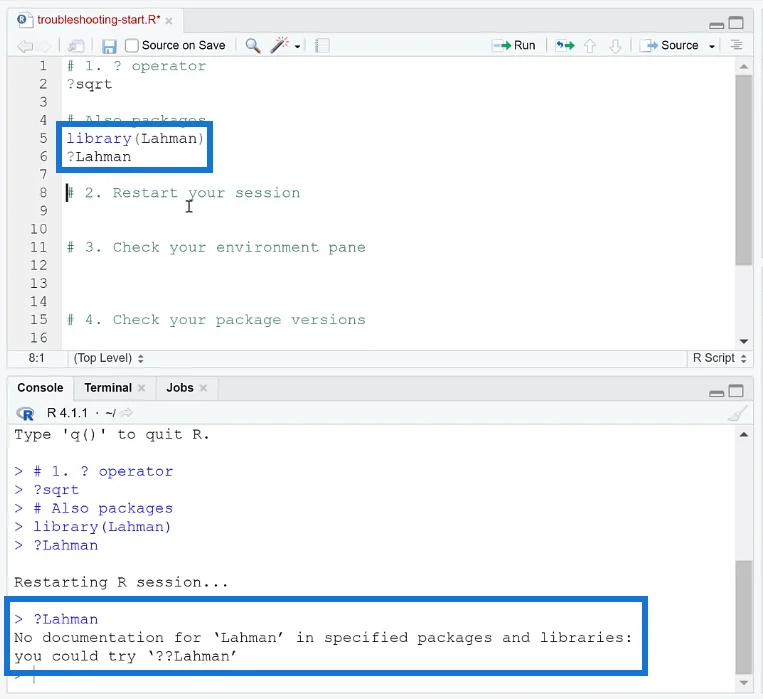
Task: Show the document outline icon
Action: [x=737, y=45]
